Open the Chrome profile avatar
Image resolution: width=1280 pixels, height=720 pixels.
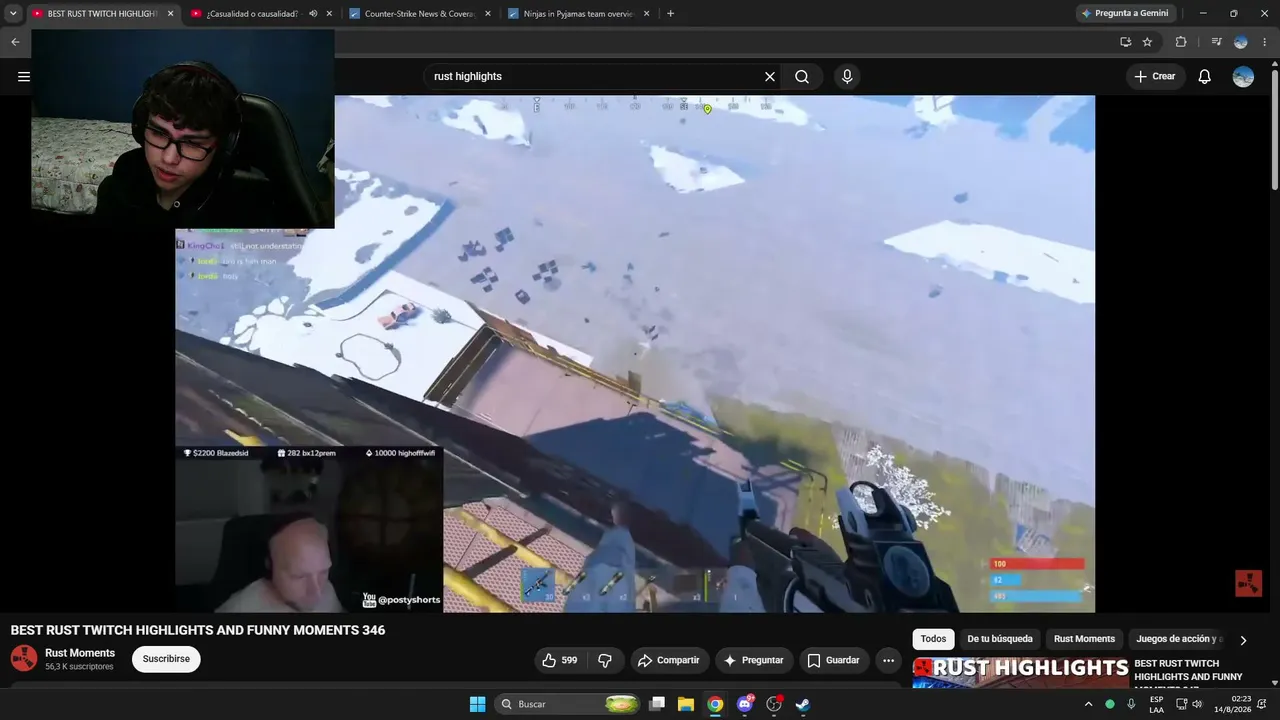tap(1241, 42)
